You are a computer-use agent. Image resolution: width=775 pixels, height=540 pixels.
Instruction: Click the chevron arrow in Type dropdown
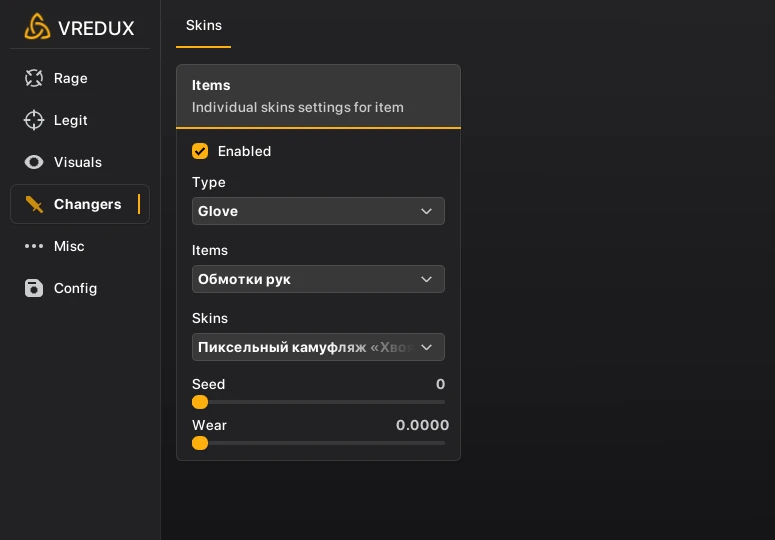pyautogui.click(x=427, y=211)
